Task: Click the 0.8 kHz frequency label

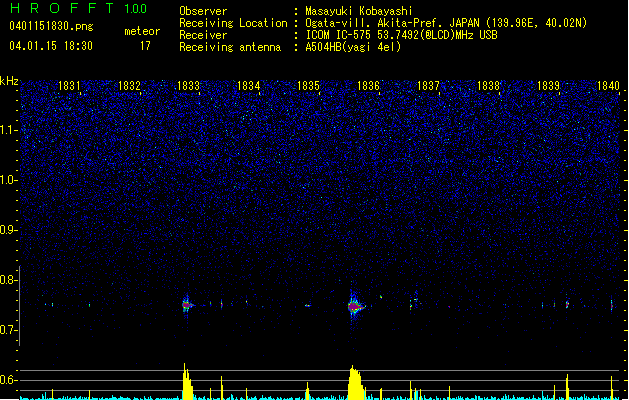Action: (x=8, y=280)
